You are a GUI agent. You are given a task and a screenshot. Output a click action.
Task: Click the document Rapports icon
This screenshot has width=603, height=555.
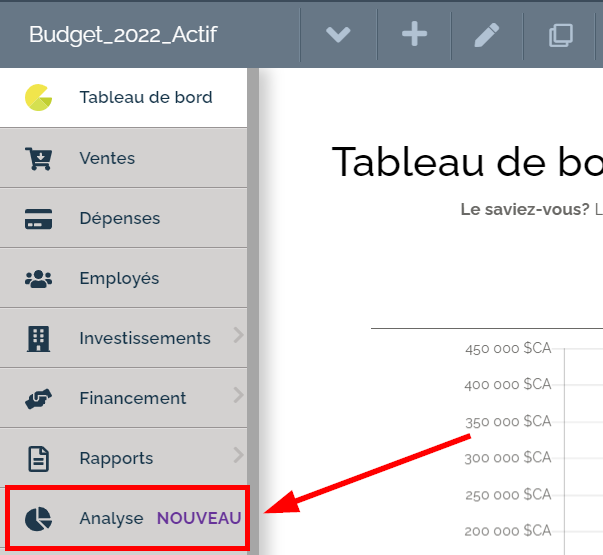pyautogui.click(x=38, y=459)
